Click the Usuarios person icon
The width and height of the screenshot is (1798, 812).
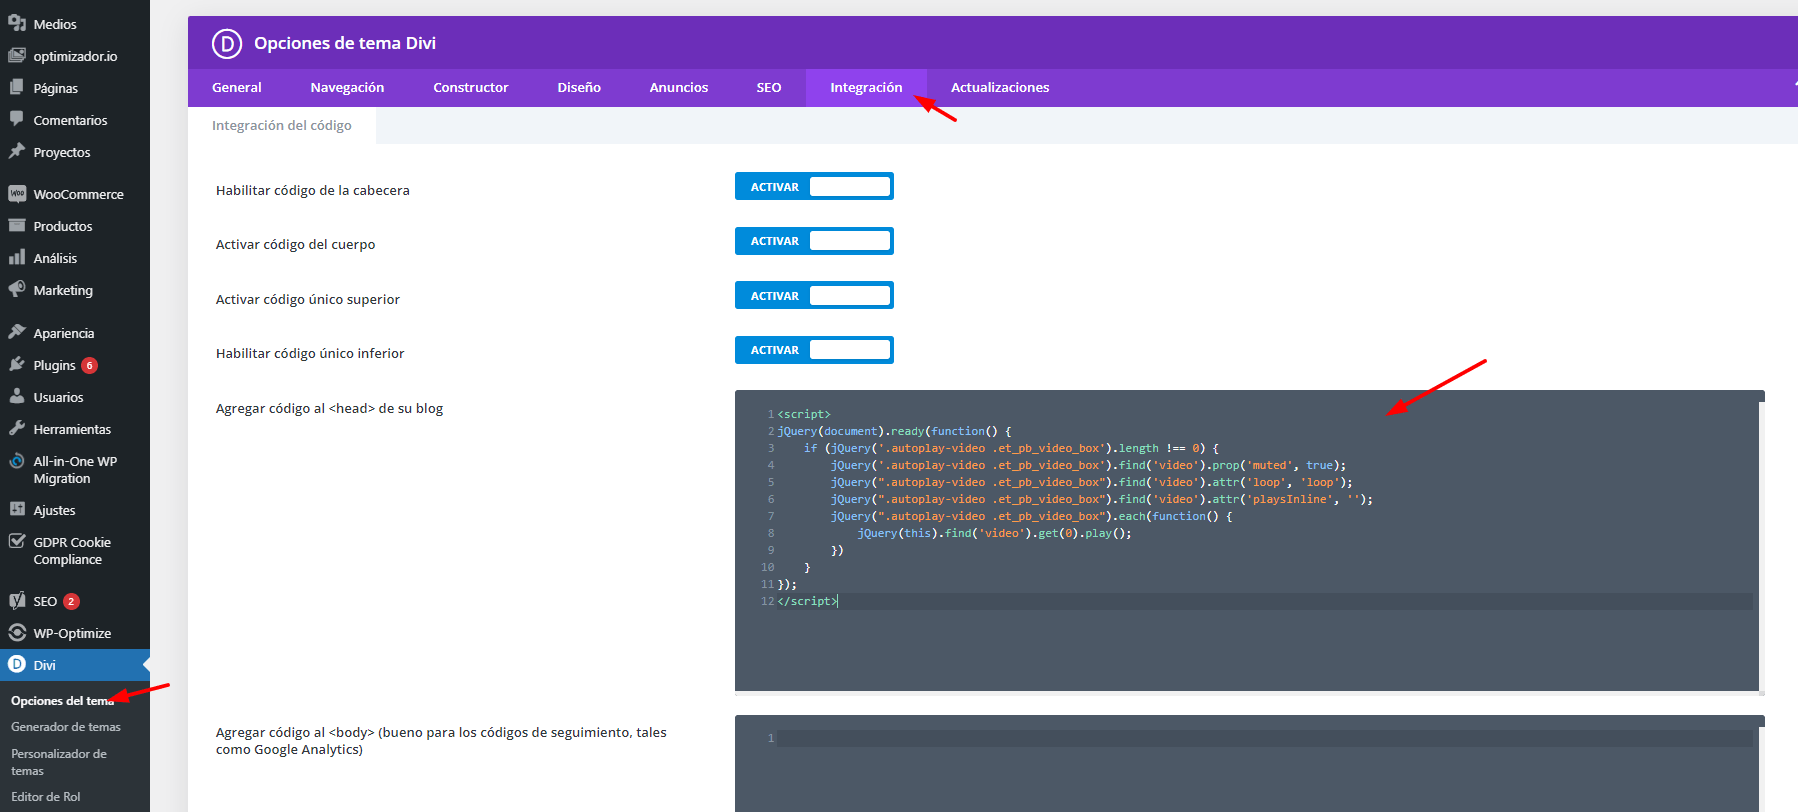(x=17, y=396)
